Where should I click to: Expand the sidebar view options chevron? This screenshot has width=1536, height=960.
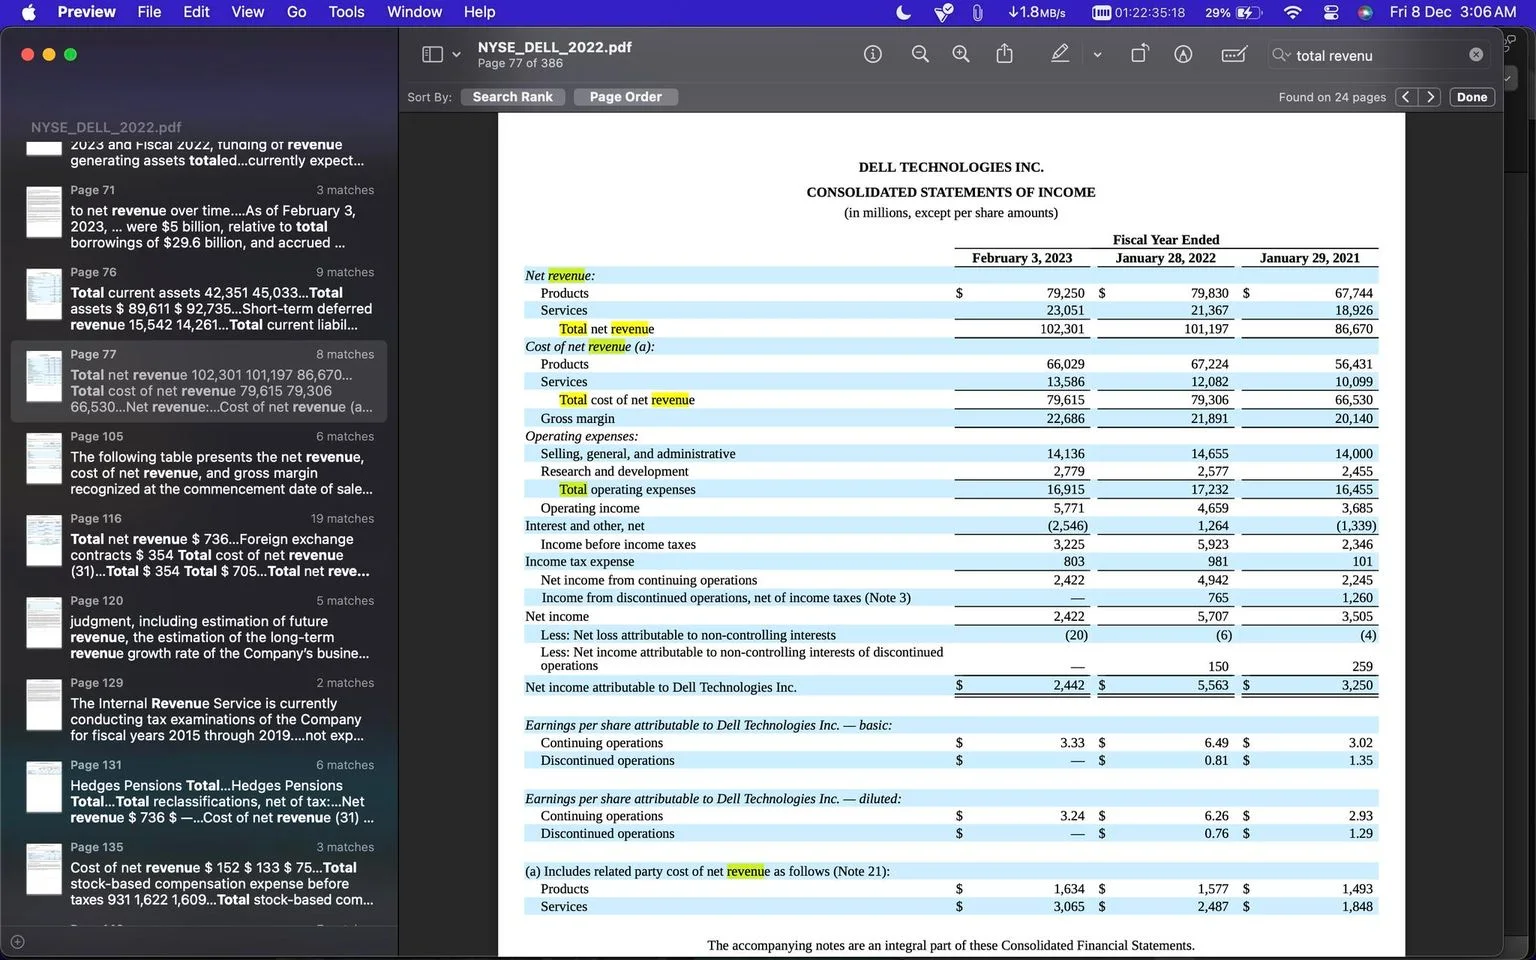pos(456,54)
